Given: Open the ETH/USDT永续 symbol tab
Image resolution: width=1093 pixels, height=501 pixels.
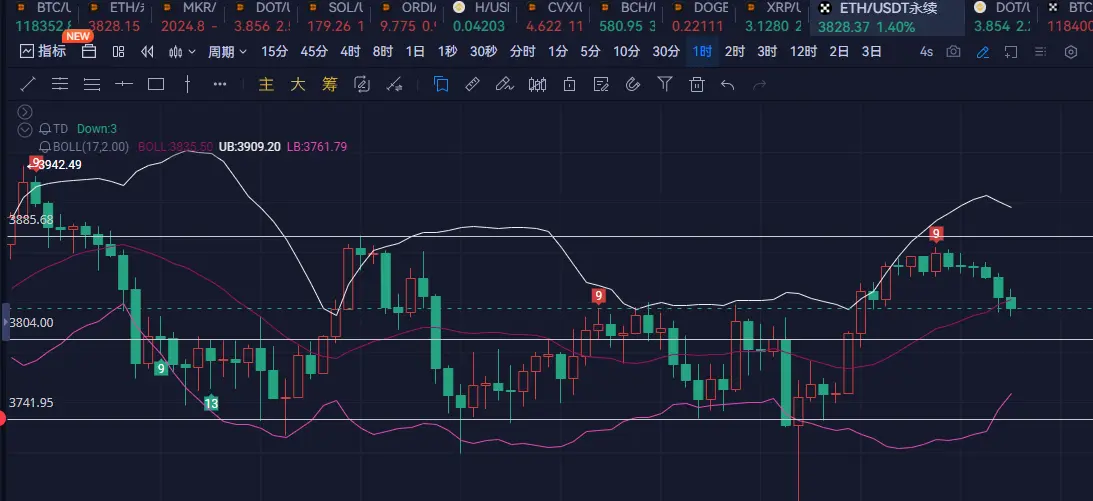Looking at the screenshot, I should pos(888,17).
